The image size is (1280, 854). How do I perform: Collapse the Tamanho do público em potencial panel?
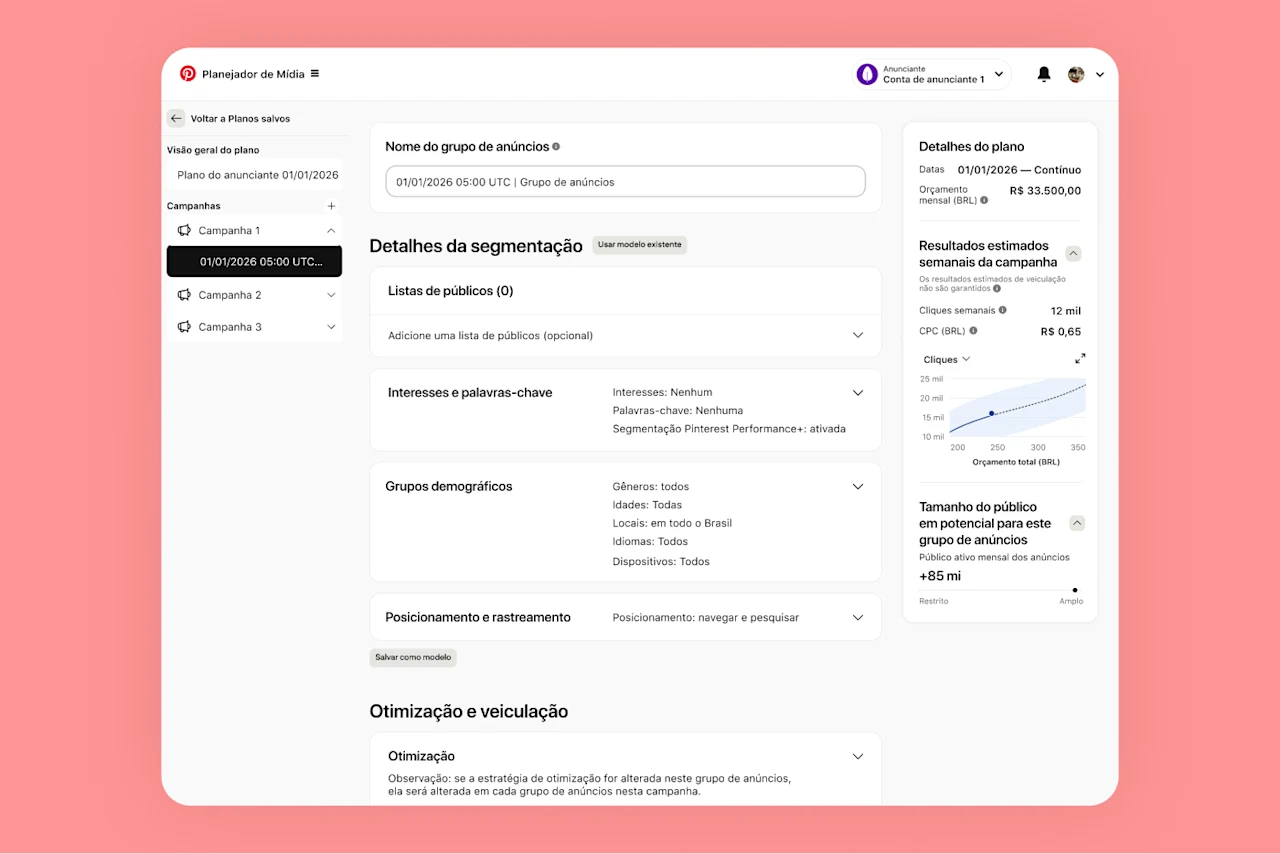[x=1077, y=522]
